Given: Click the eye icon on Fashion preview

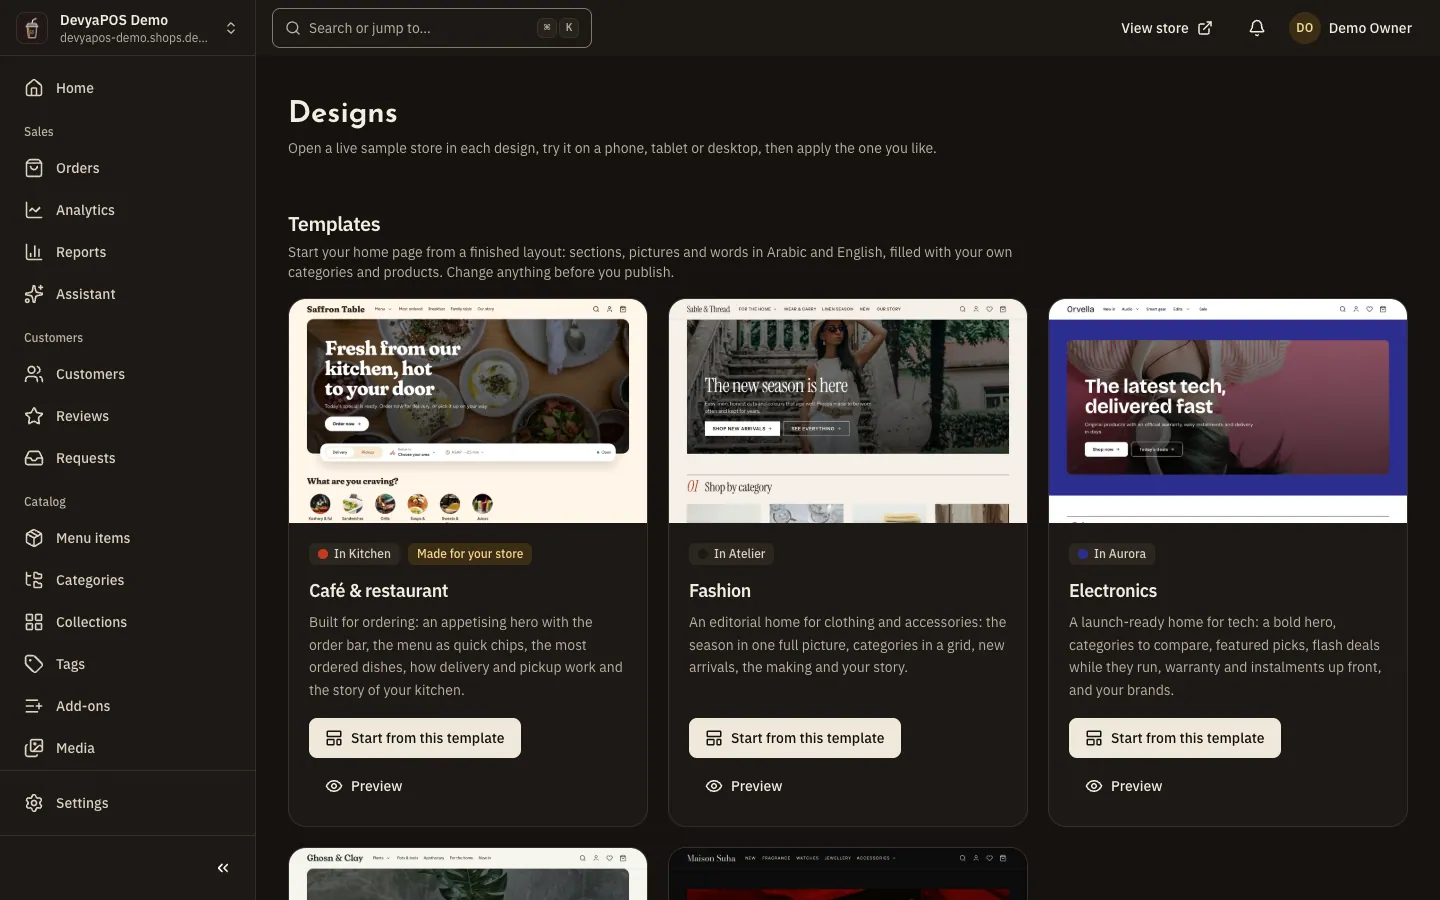Looking at the screenshot, I should click(x=714, y=786).
